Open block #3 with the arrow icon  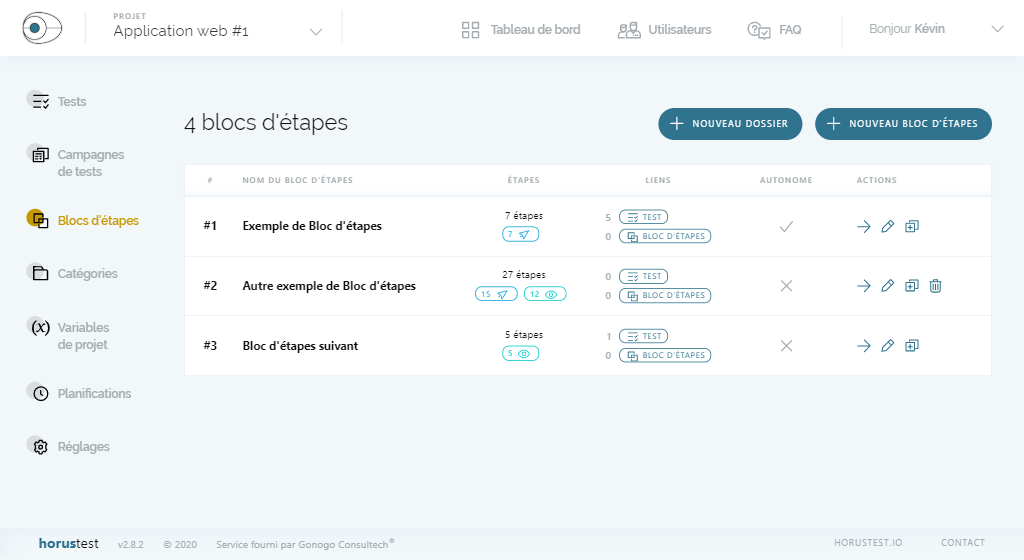[x=864, y=346]
